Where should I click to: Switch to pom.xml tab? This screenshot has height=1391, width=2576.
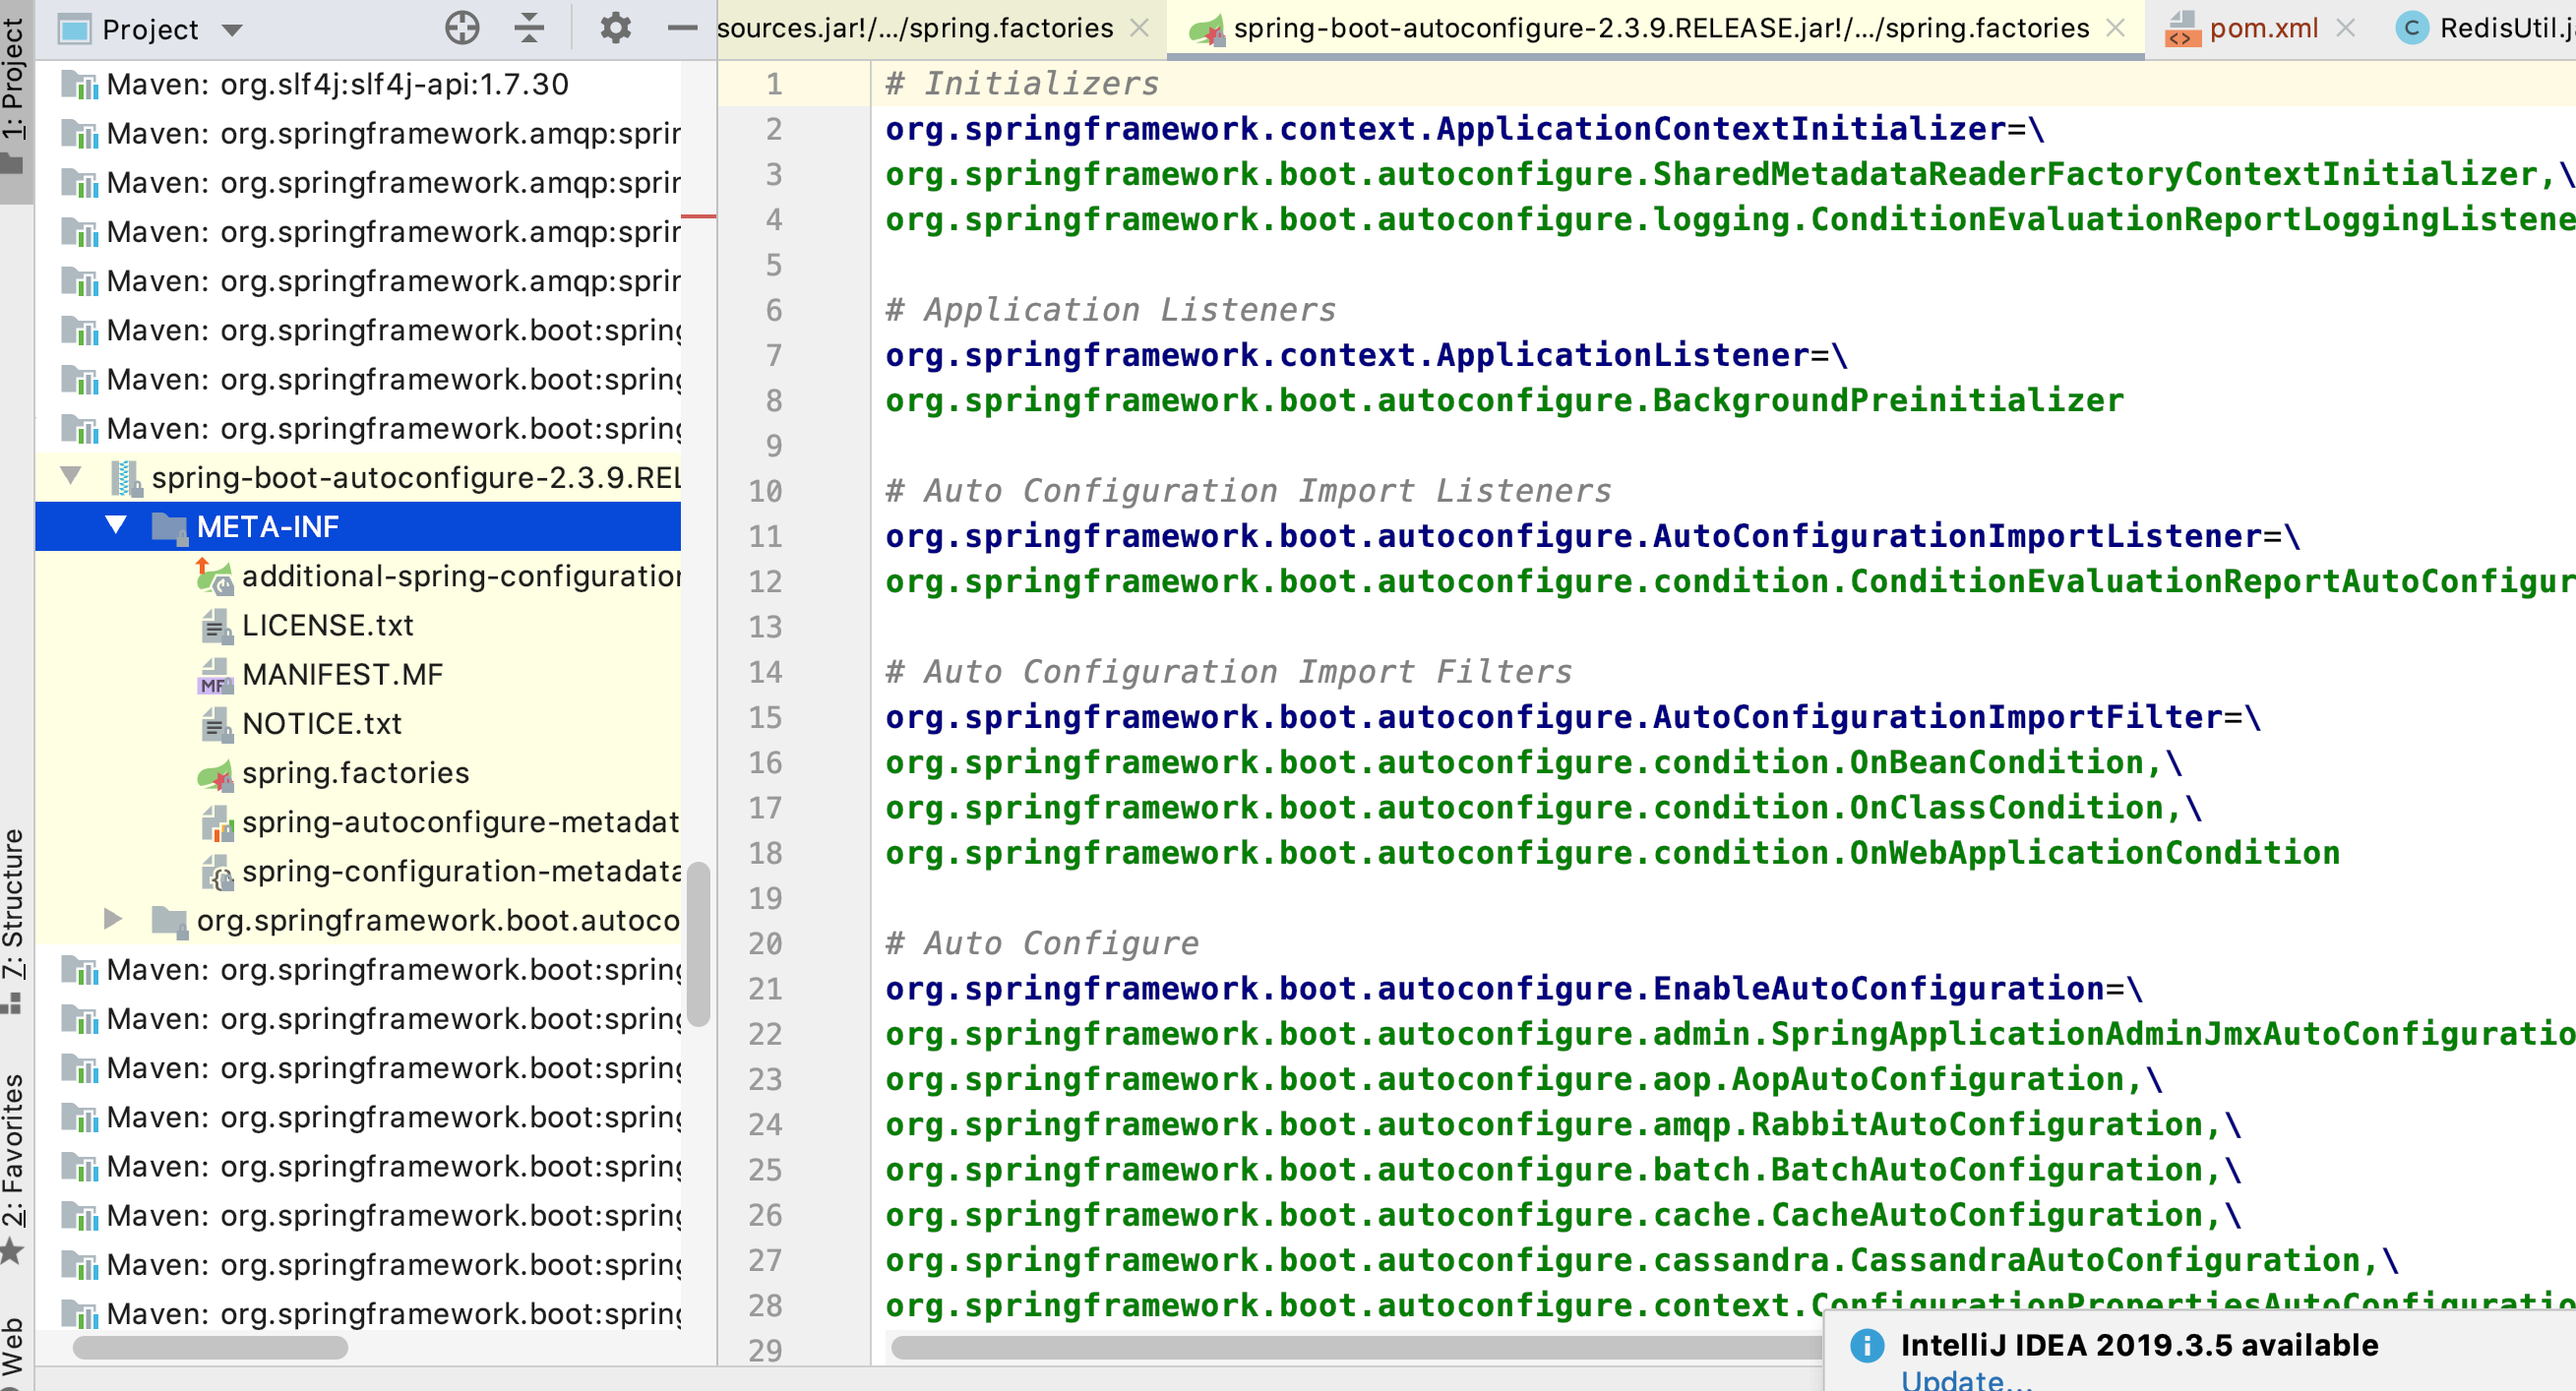(x=2263, y=28)
